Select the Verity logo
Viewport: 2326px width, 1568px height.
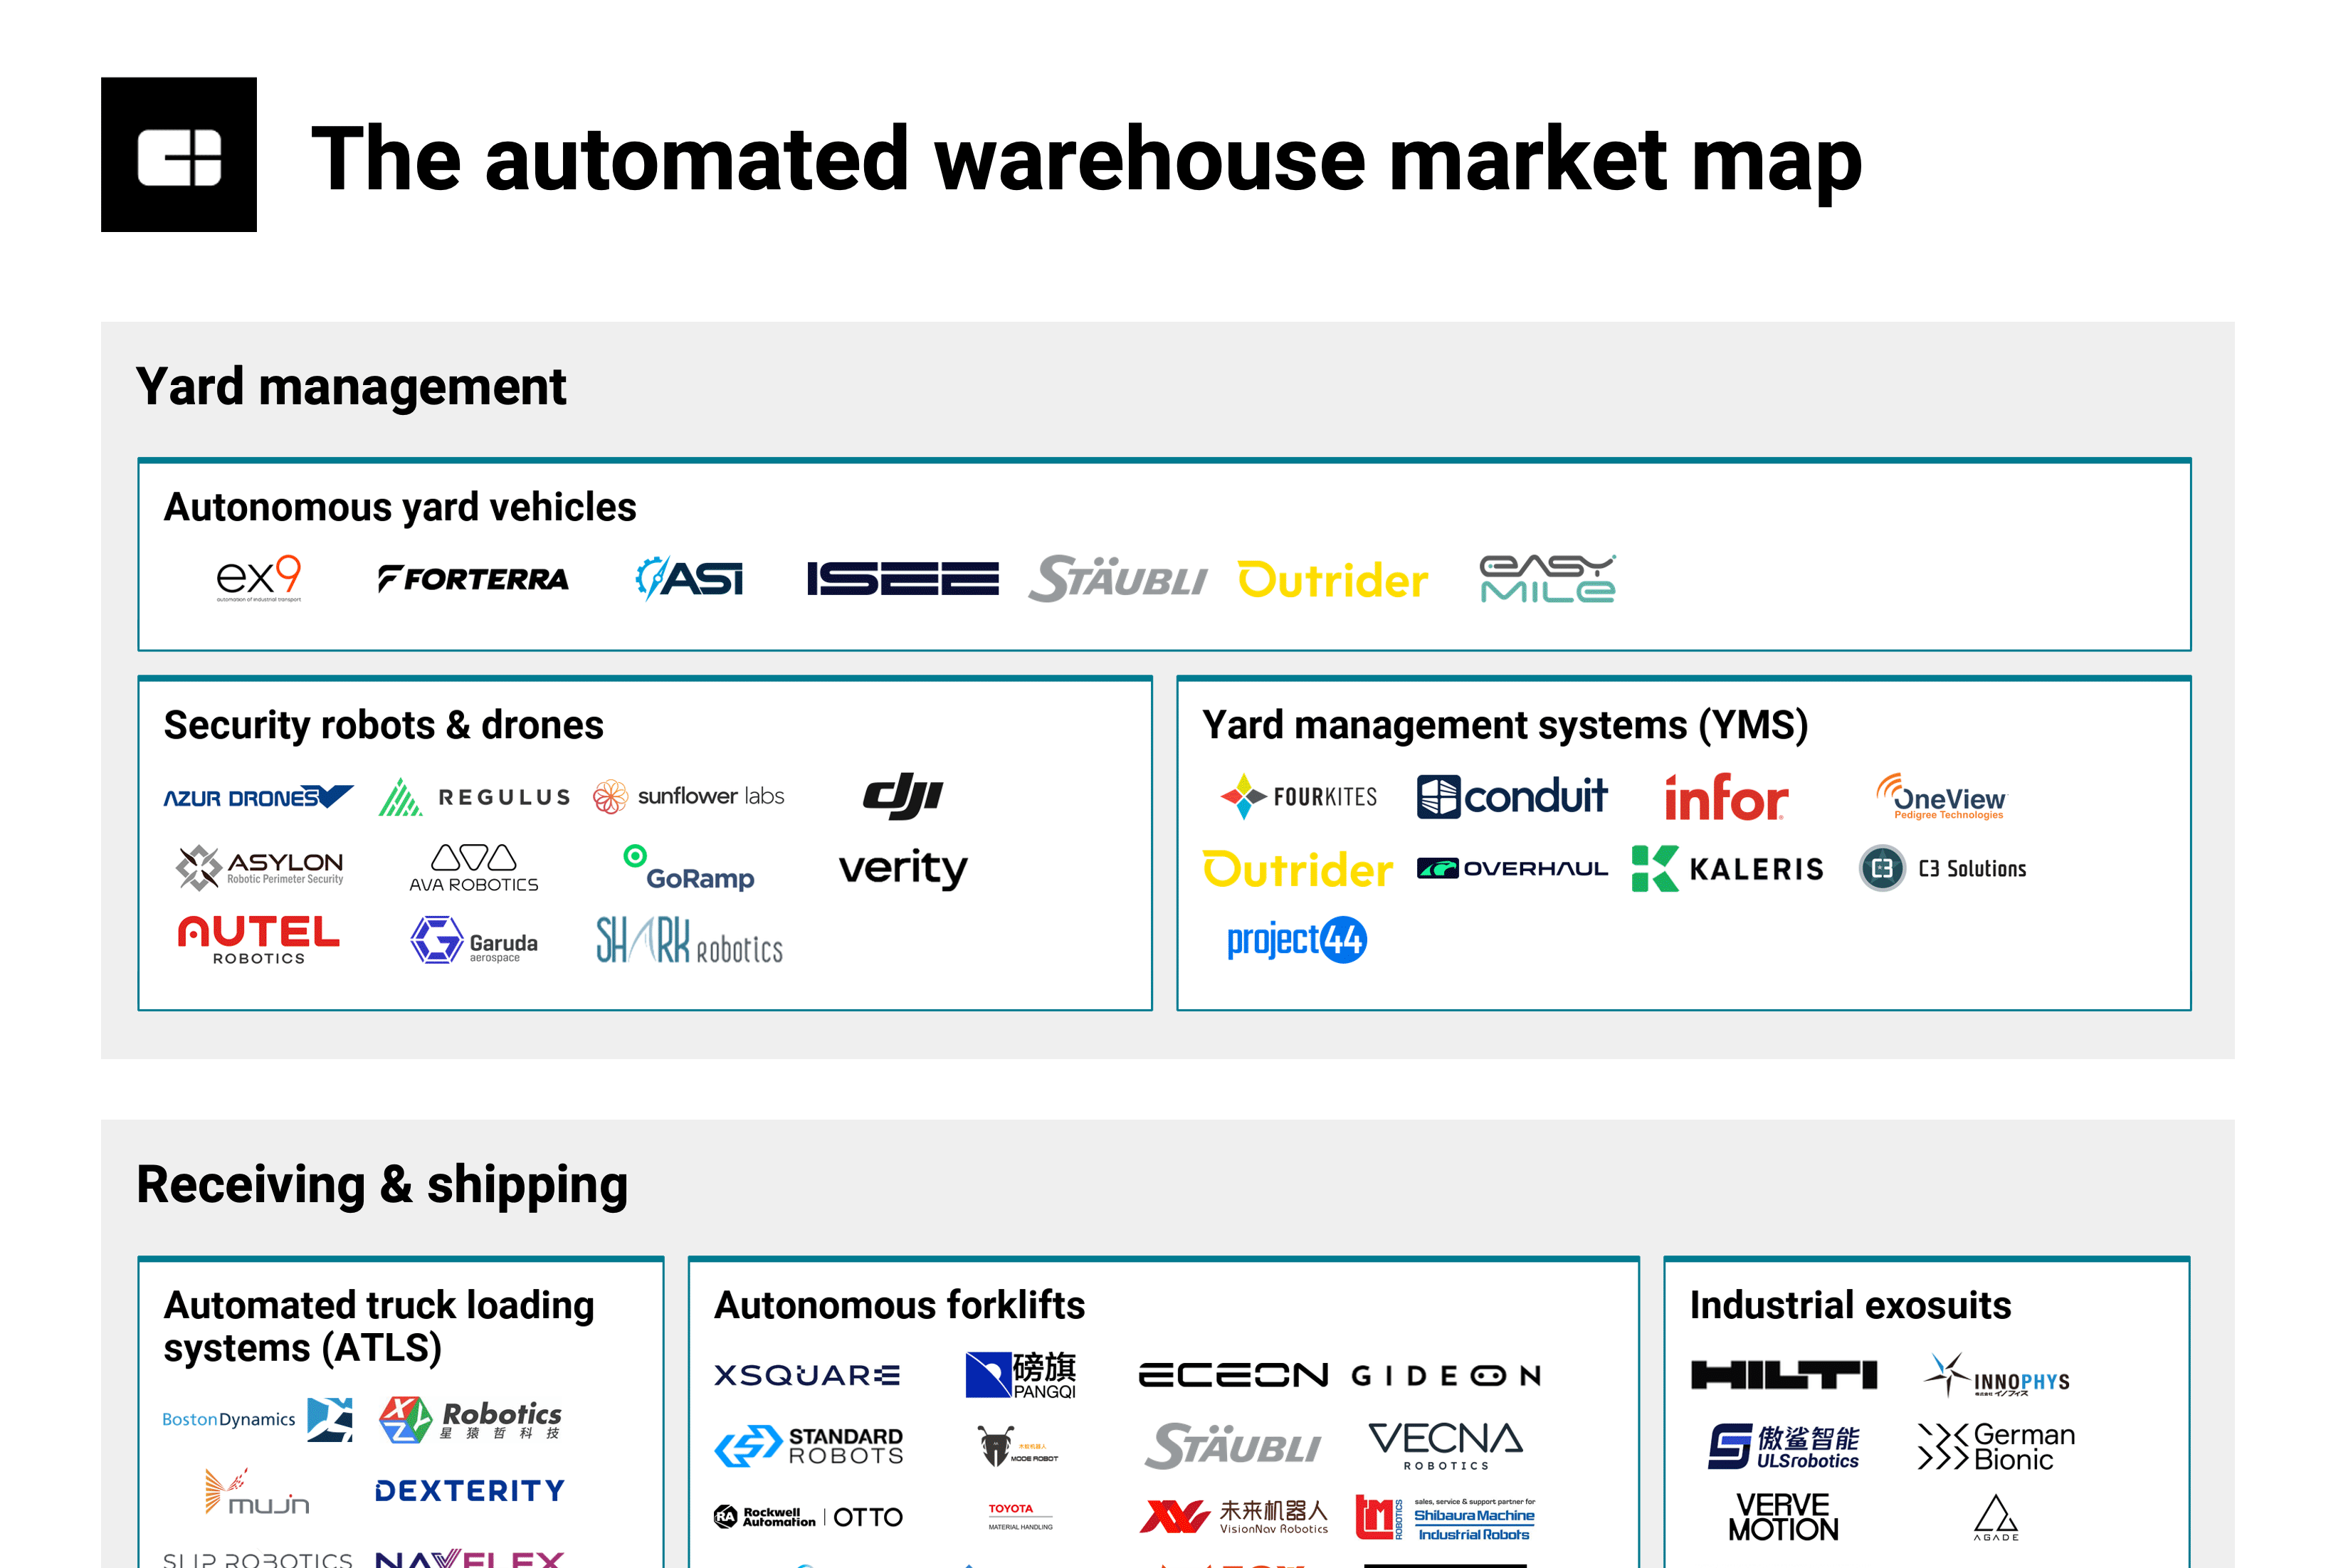click(903, 868)
